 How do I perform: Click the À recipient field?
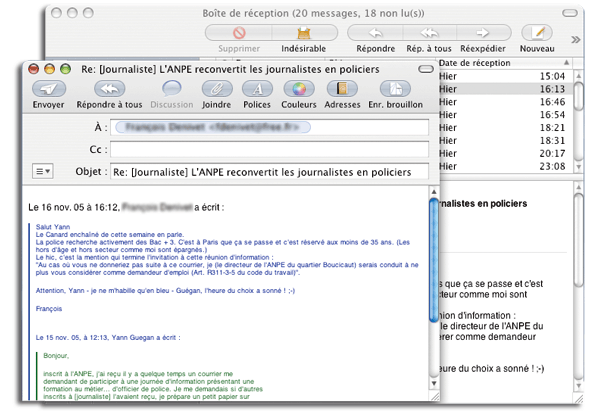269,127
